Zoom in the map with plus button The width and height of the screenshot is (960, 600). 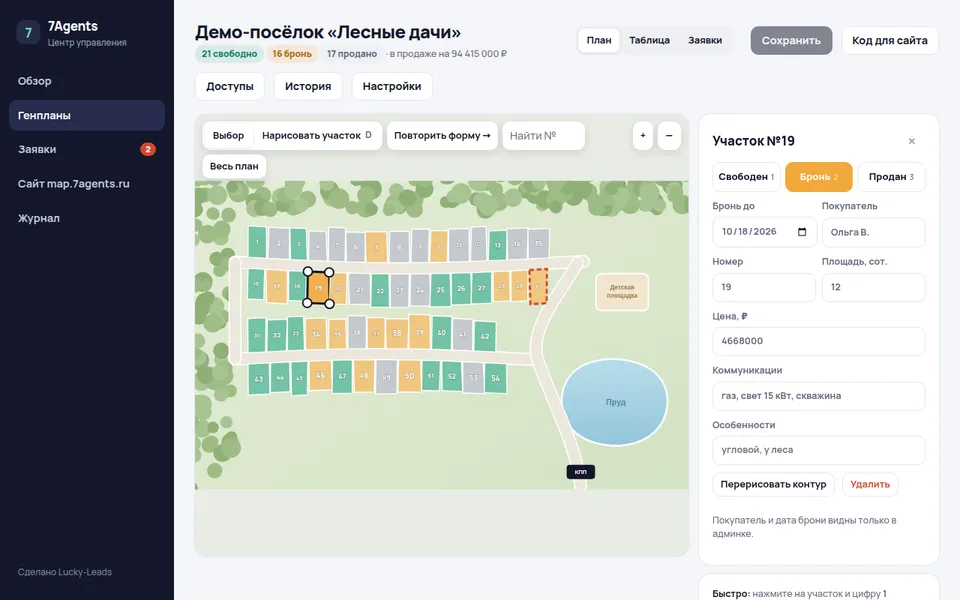pyautogui.click(x=643, y=135)
